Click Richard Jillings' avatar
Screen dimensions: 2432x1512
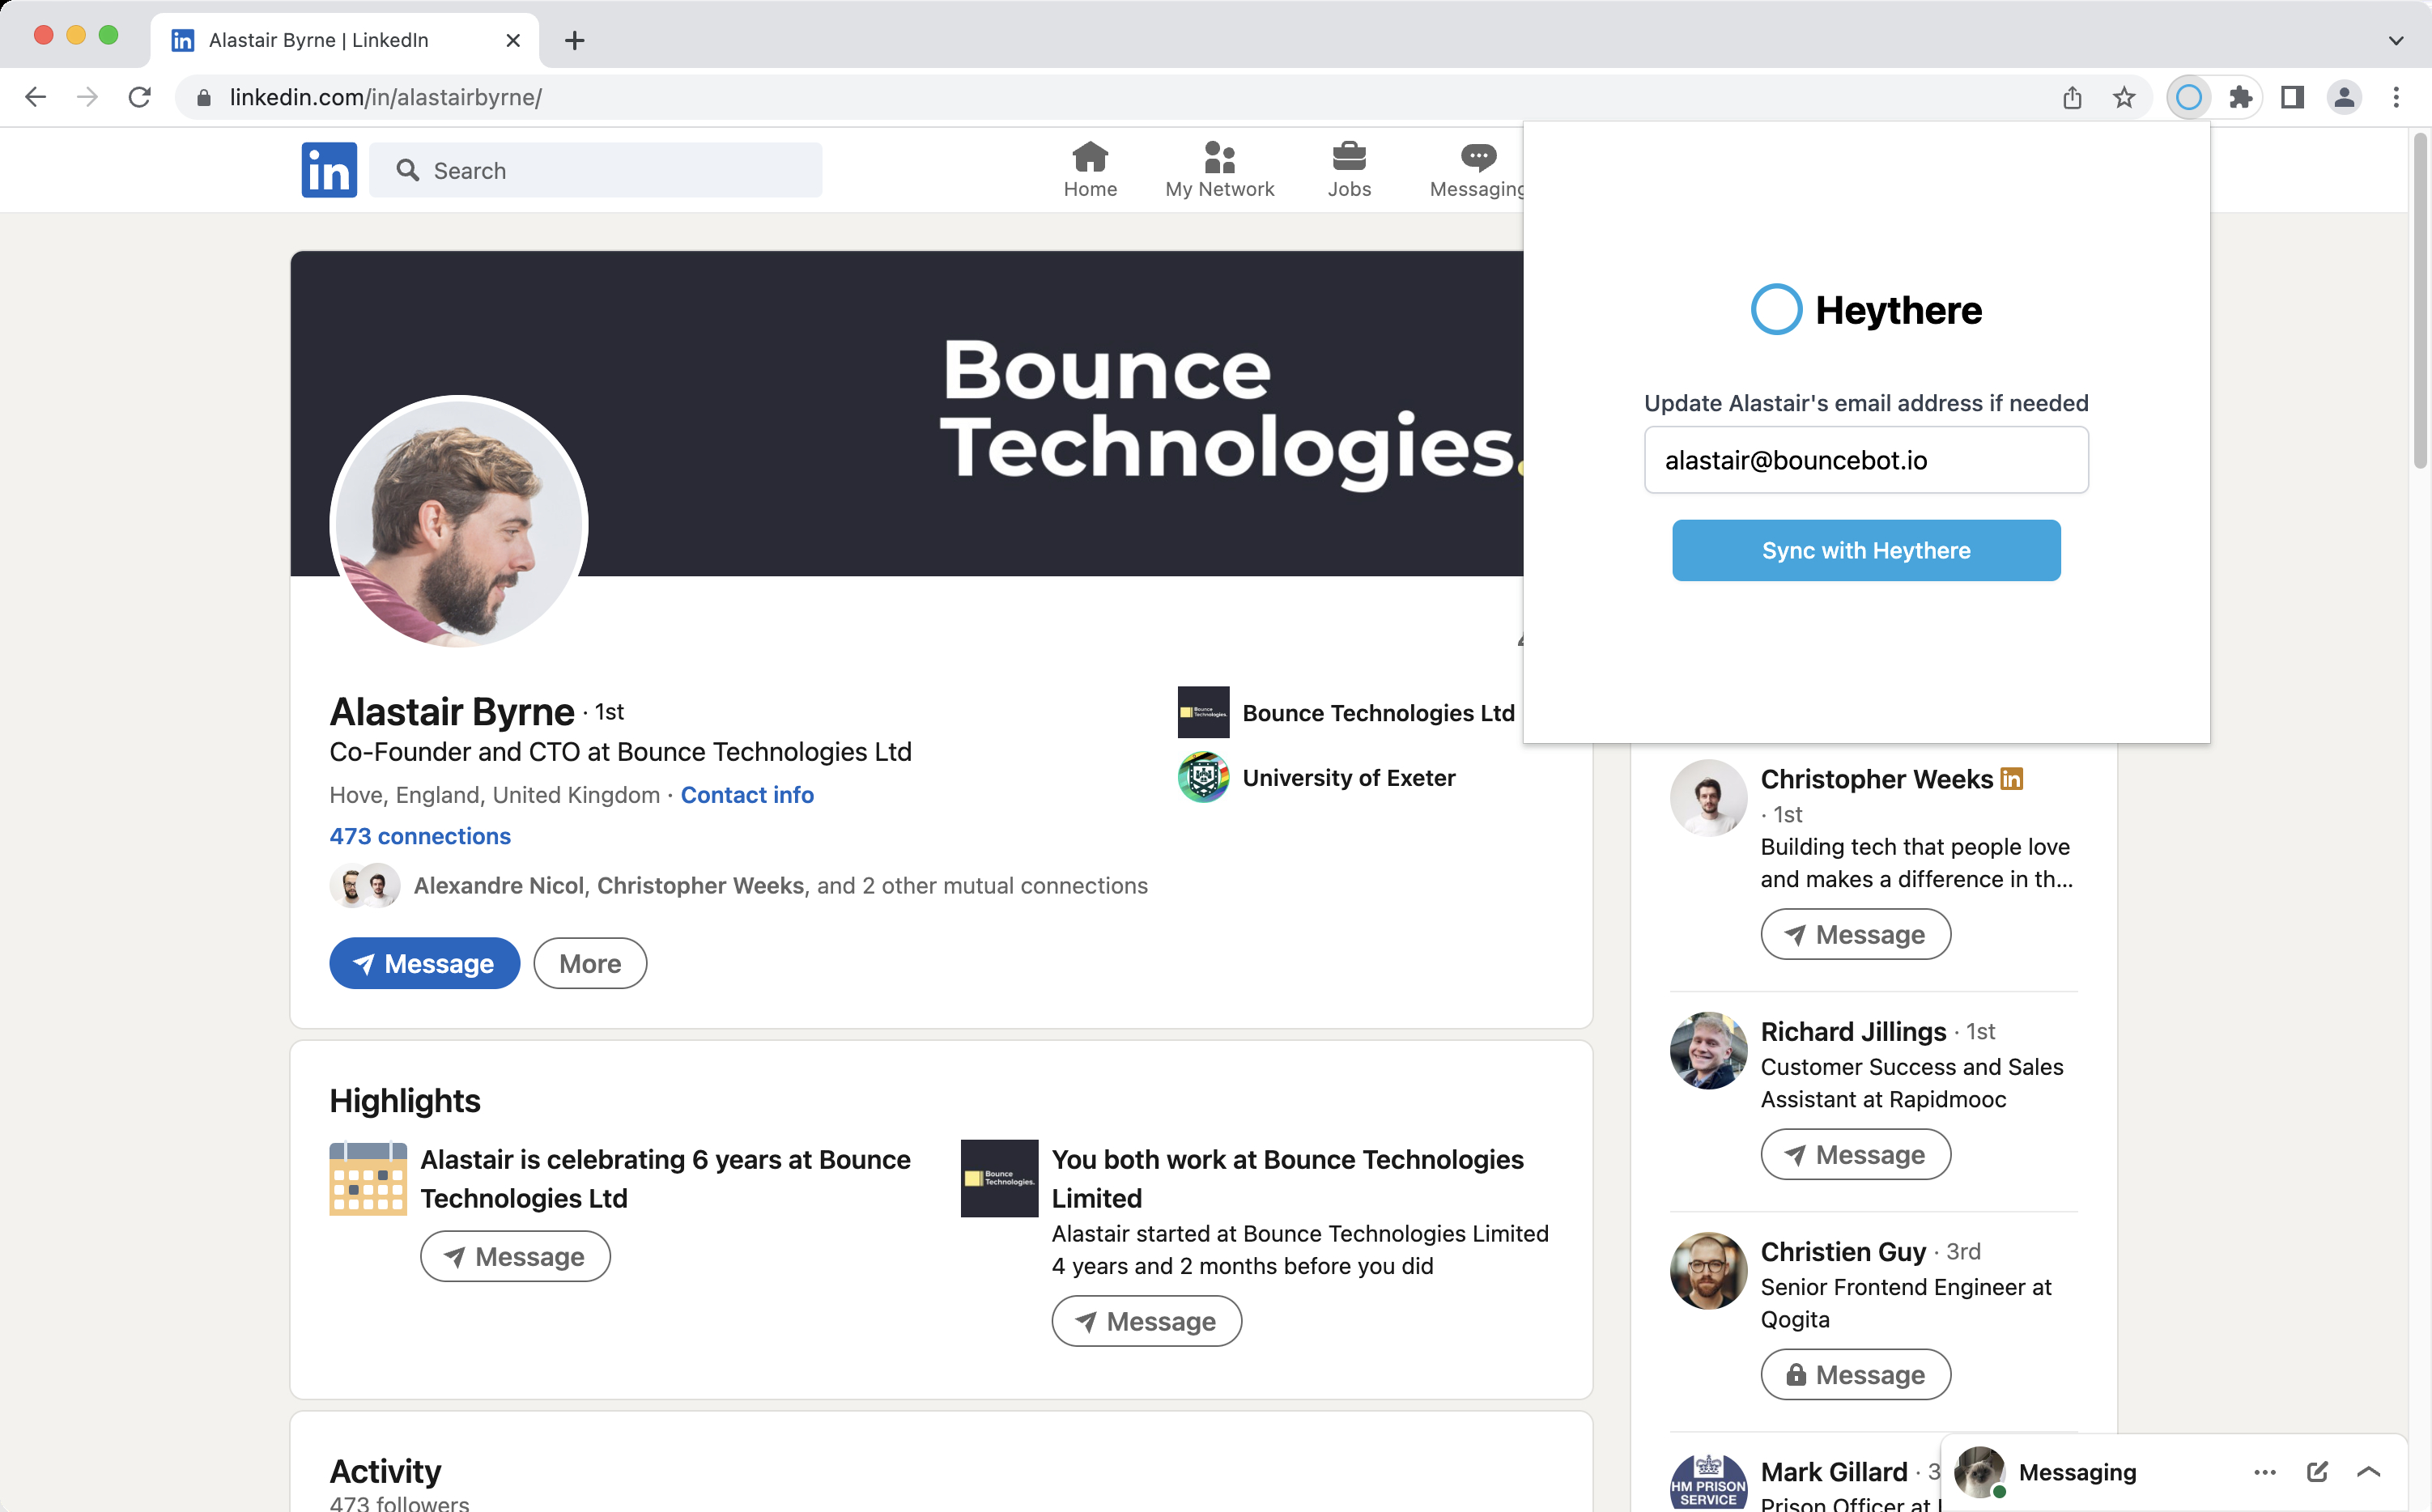pyautogui.click(x=1708, y=1050)
